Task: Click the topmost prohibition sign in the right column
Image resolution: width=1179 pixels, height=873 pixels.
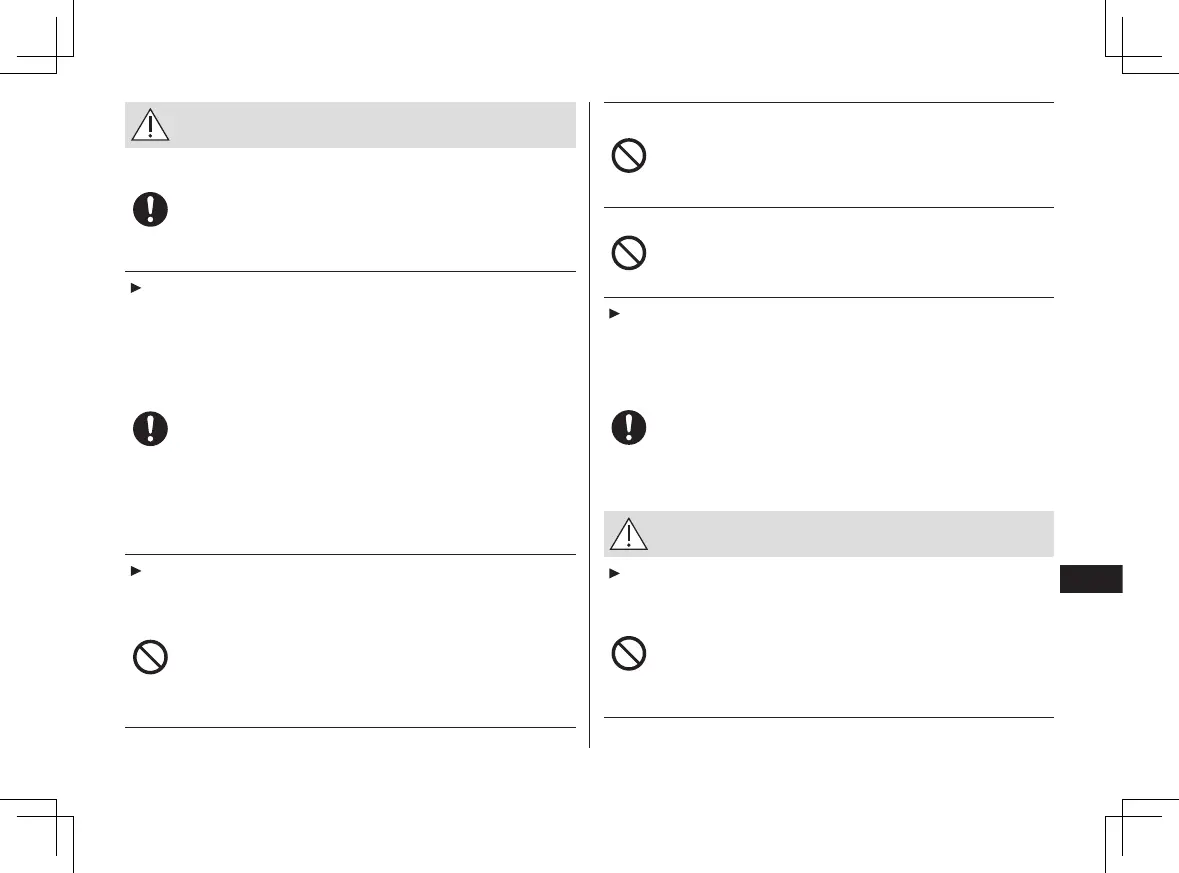Action: pos(629,156)
